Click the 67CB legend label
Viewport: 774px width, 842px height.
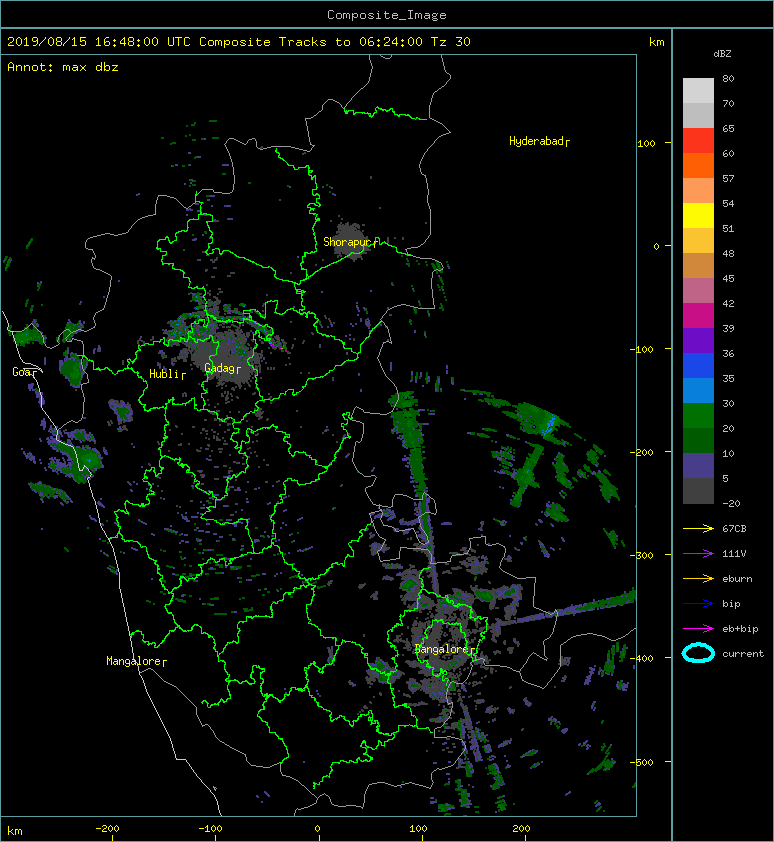(x=734, y=528)
